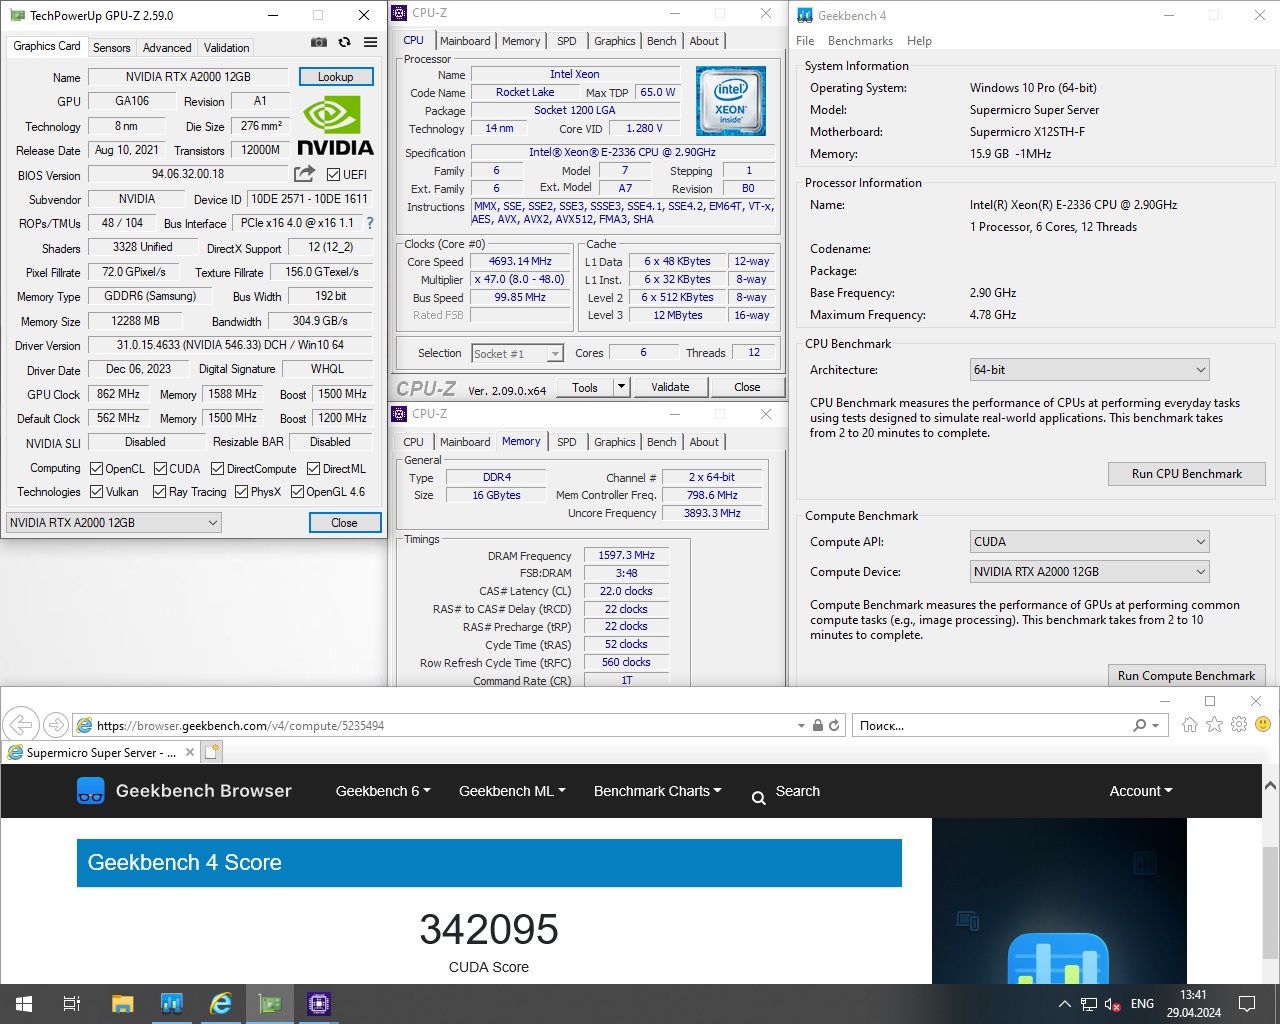Image resolution: width=1280 pixels, height=1024 pixels.
Task: Toggle the OpenCL checkbox
Action: (x=96, y=468)
